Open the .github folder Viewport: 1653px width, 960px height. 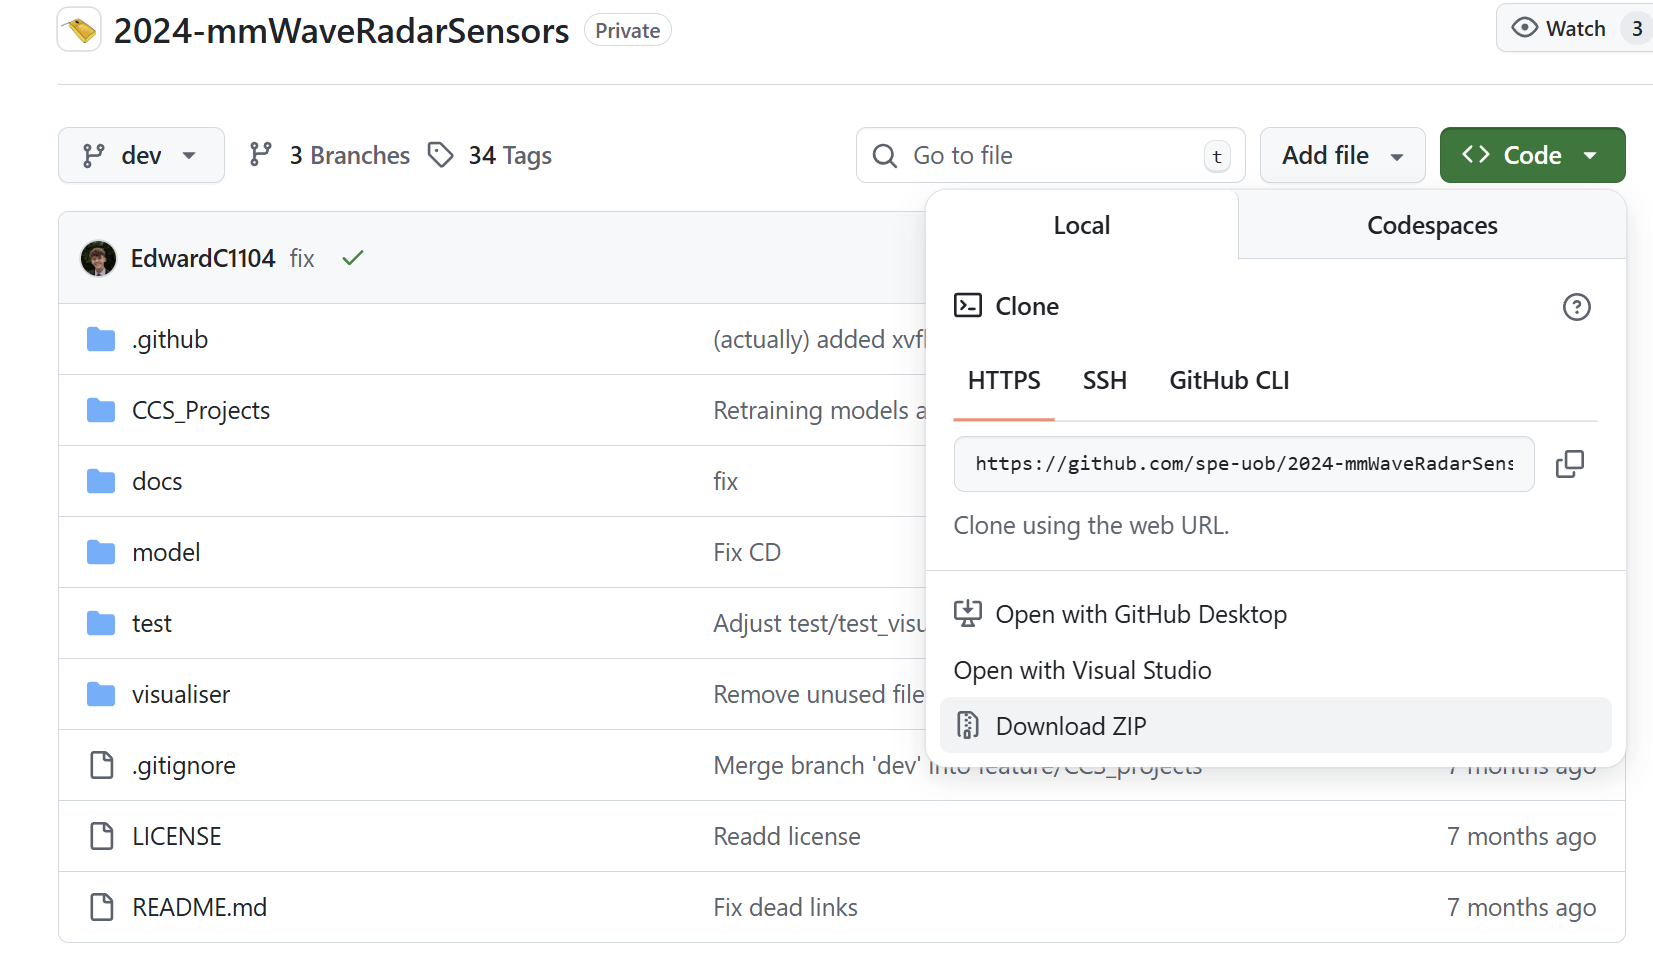click(170, 340)
